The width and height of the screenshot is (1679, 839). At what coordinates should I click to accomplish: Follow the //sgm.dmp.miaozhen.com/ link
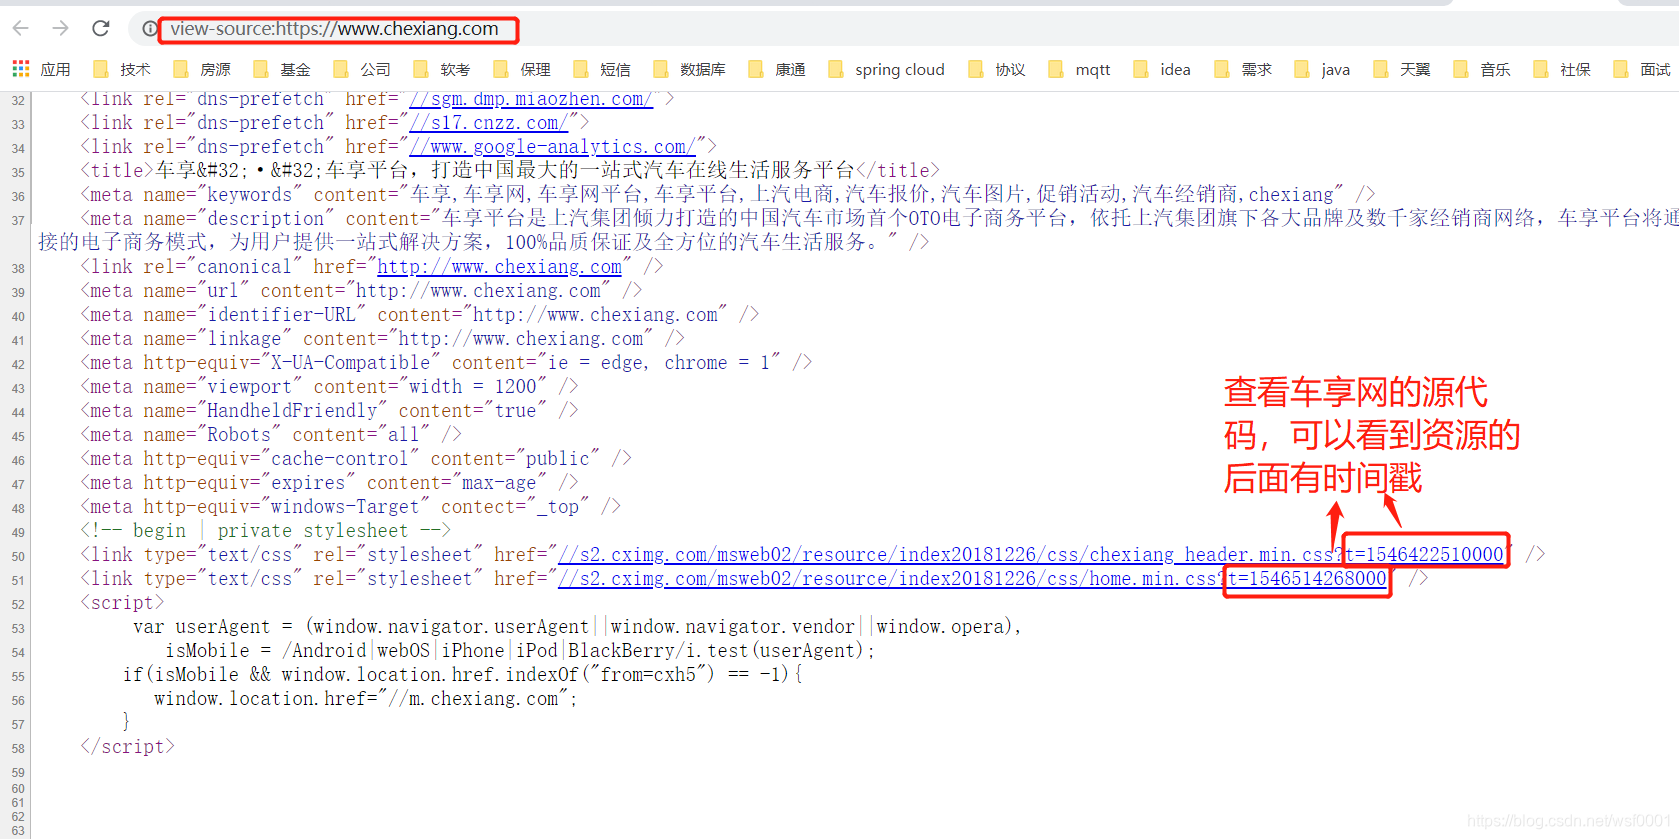531,98
